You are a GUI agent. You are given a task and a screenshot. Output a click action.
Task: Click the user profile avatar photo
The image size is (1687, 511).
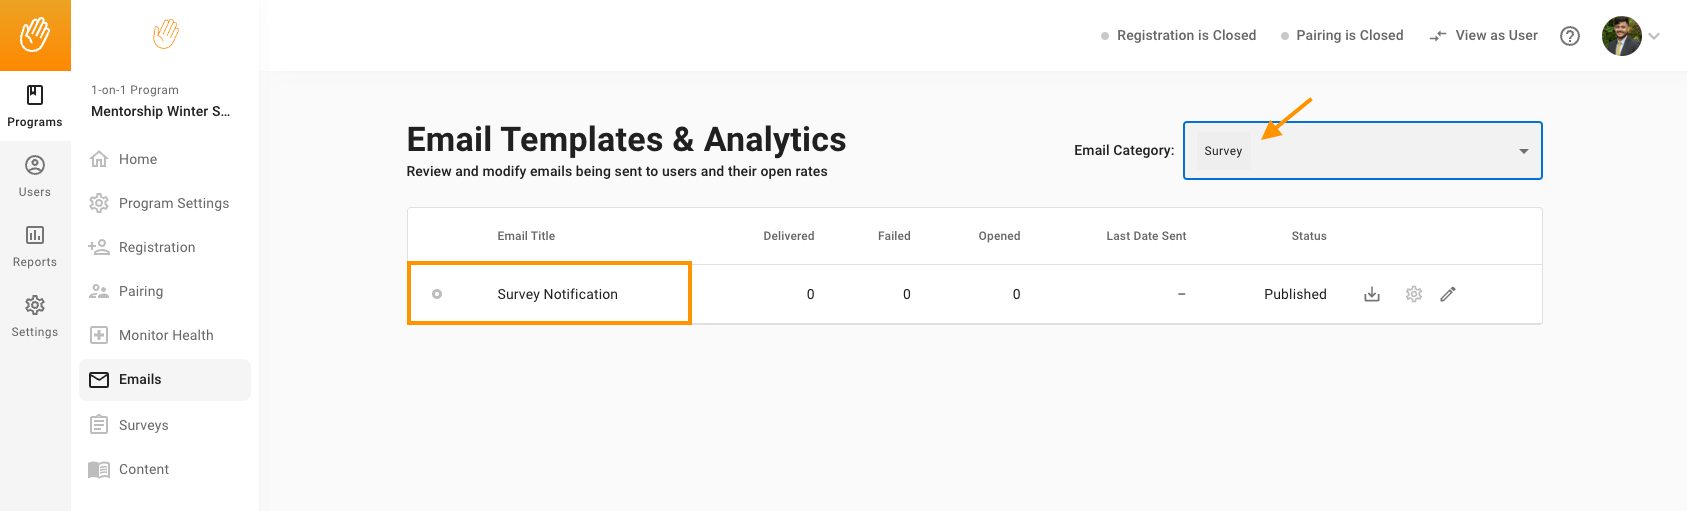1621,36
